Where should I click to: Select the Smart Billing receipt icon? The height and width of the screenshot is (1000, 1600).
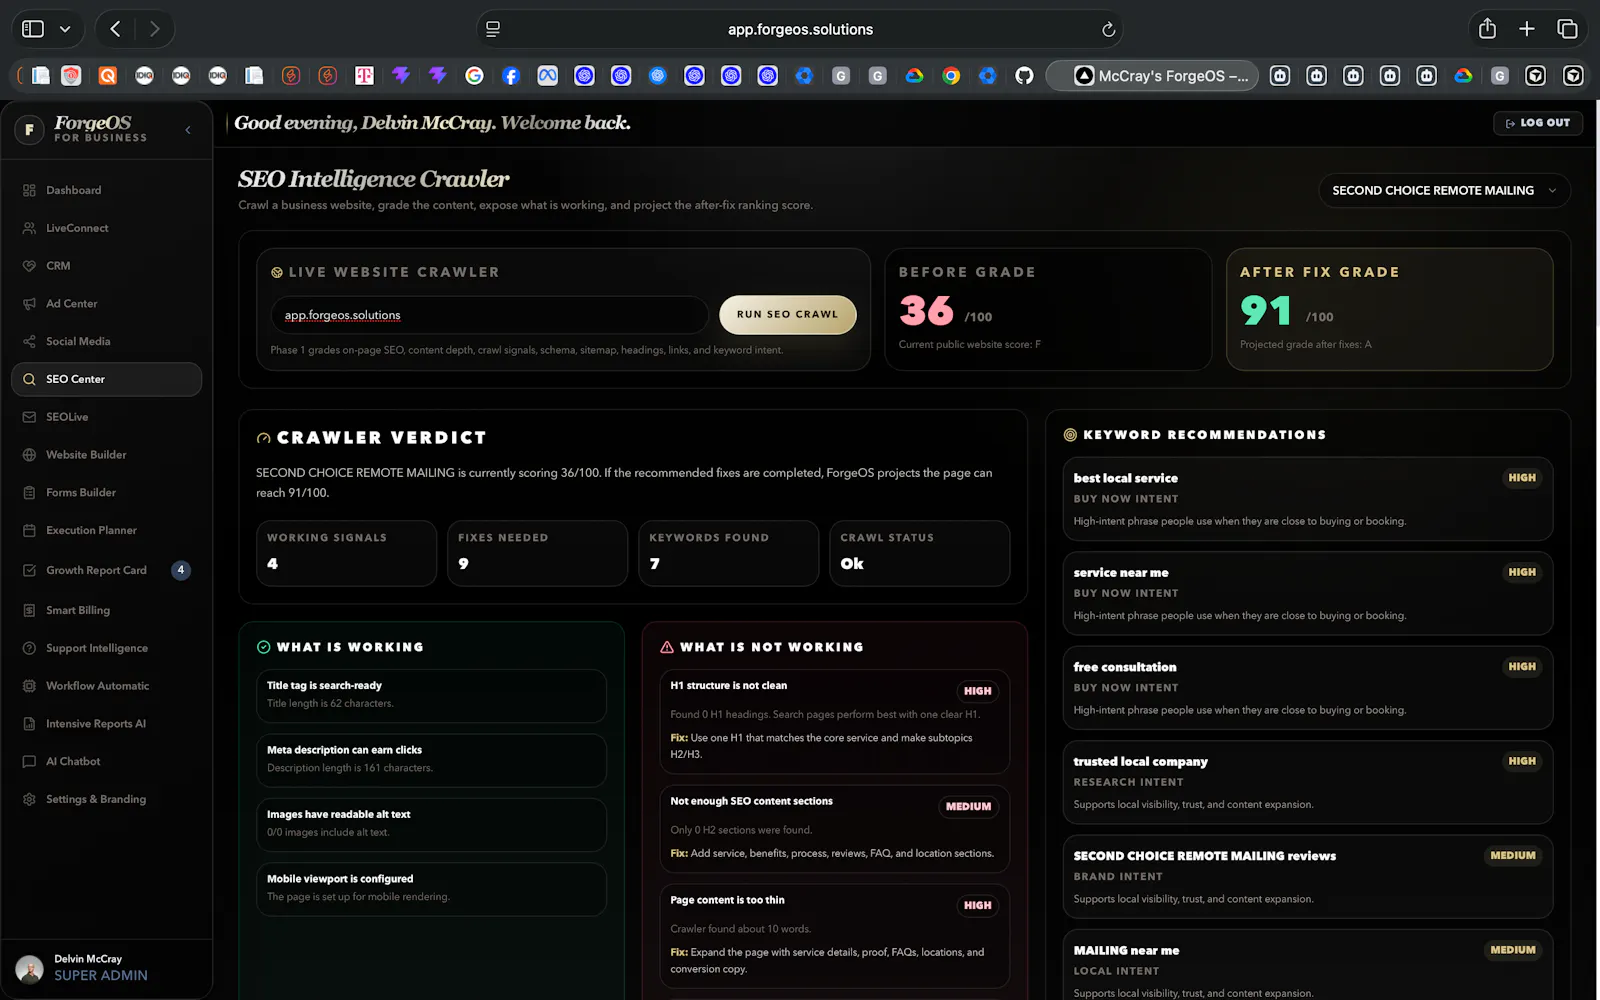pos(29,610)
